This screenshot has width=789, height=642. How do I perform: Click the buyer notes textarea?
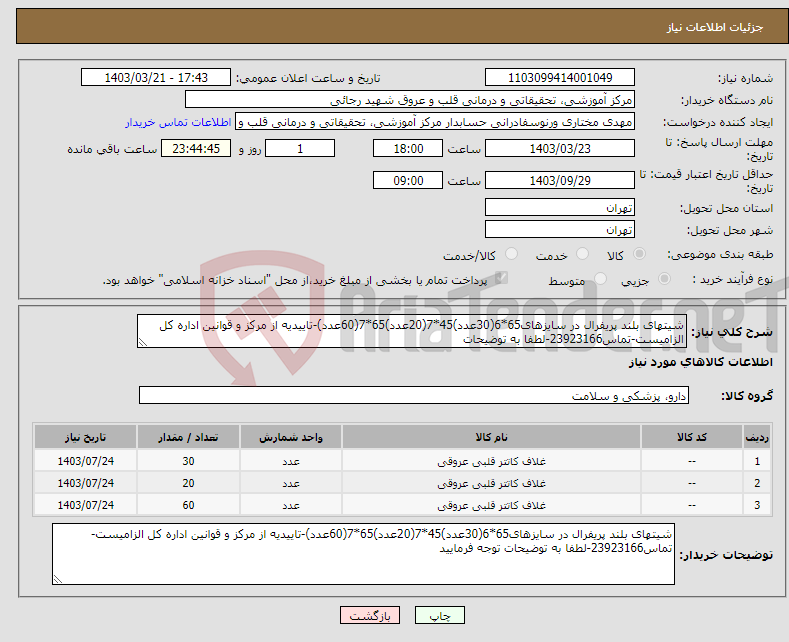[x=363, y=554]
